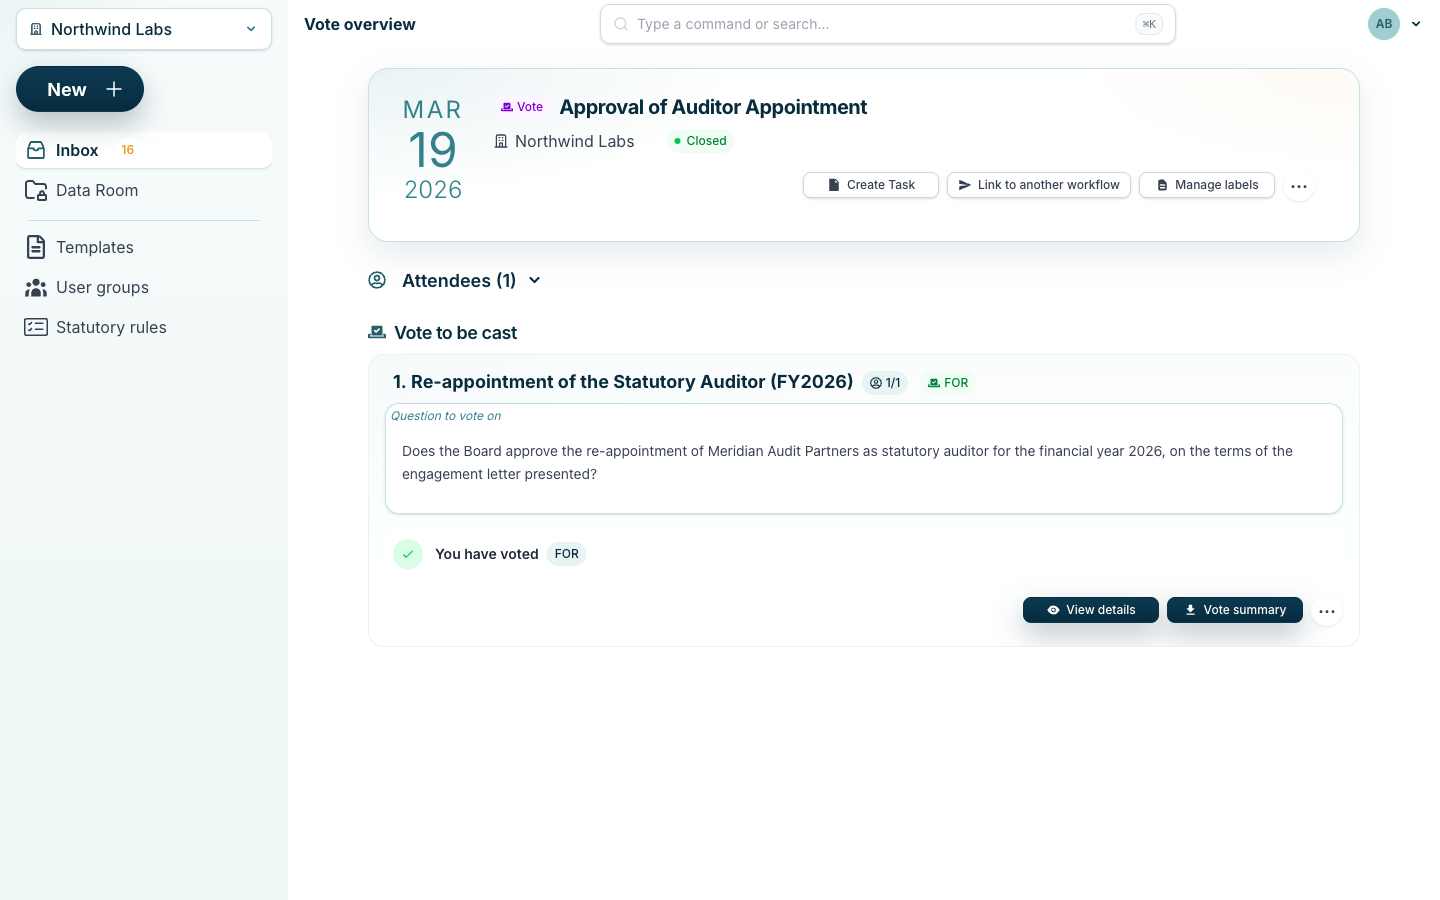
Task: Click the User groups people icon
Action: (36, 288)
